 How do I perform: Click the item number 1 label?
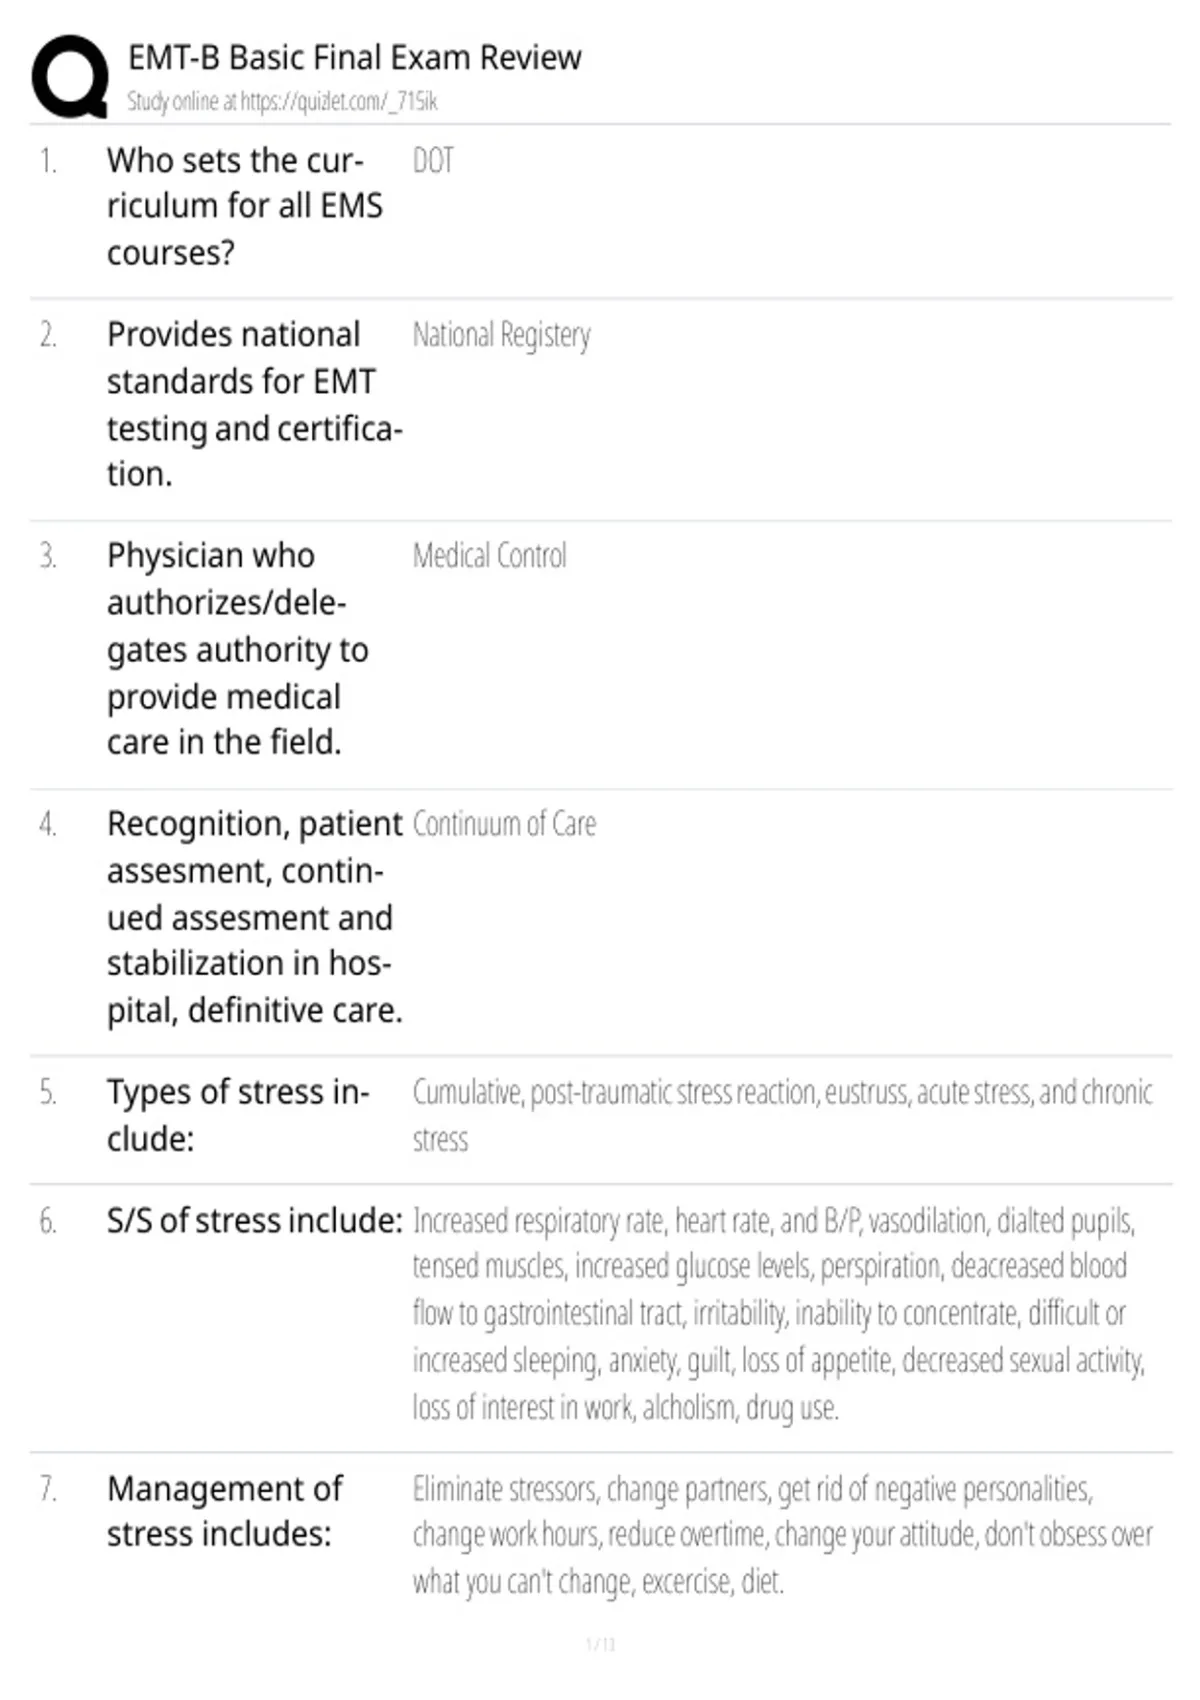point(48,161)
